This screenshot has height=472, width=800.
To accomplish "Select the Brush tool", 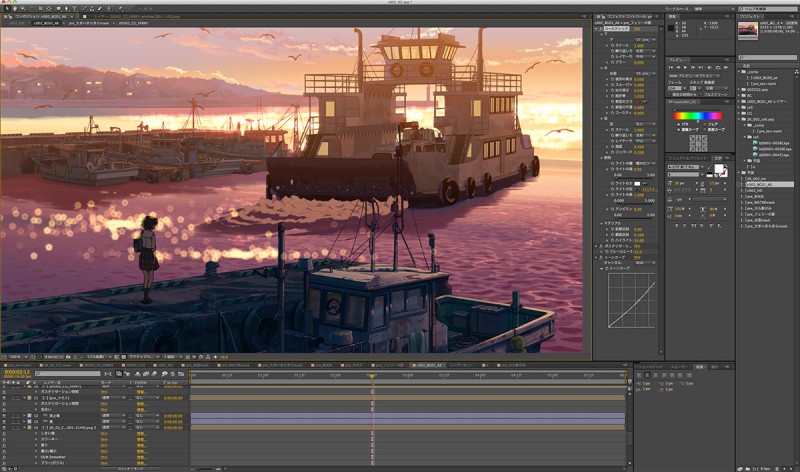I will click(x=85, y=9).
